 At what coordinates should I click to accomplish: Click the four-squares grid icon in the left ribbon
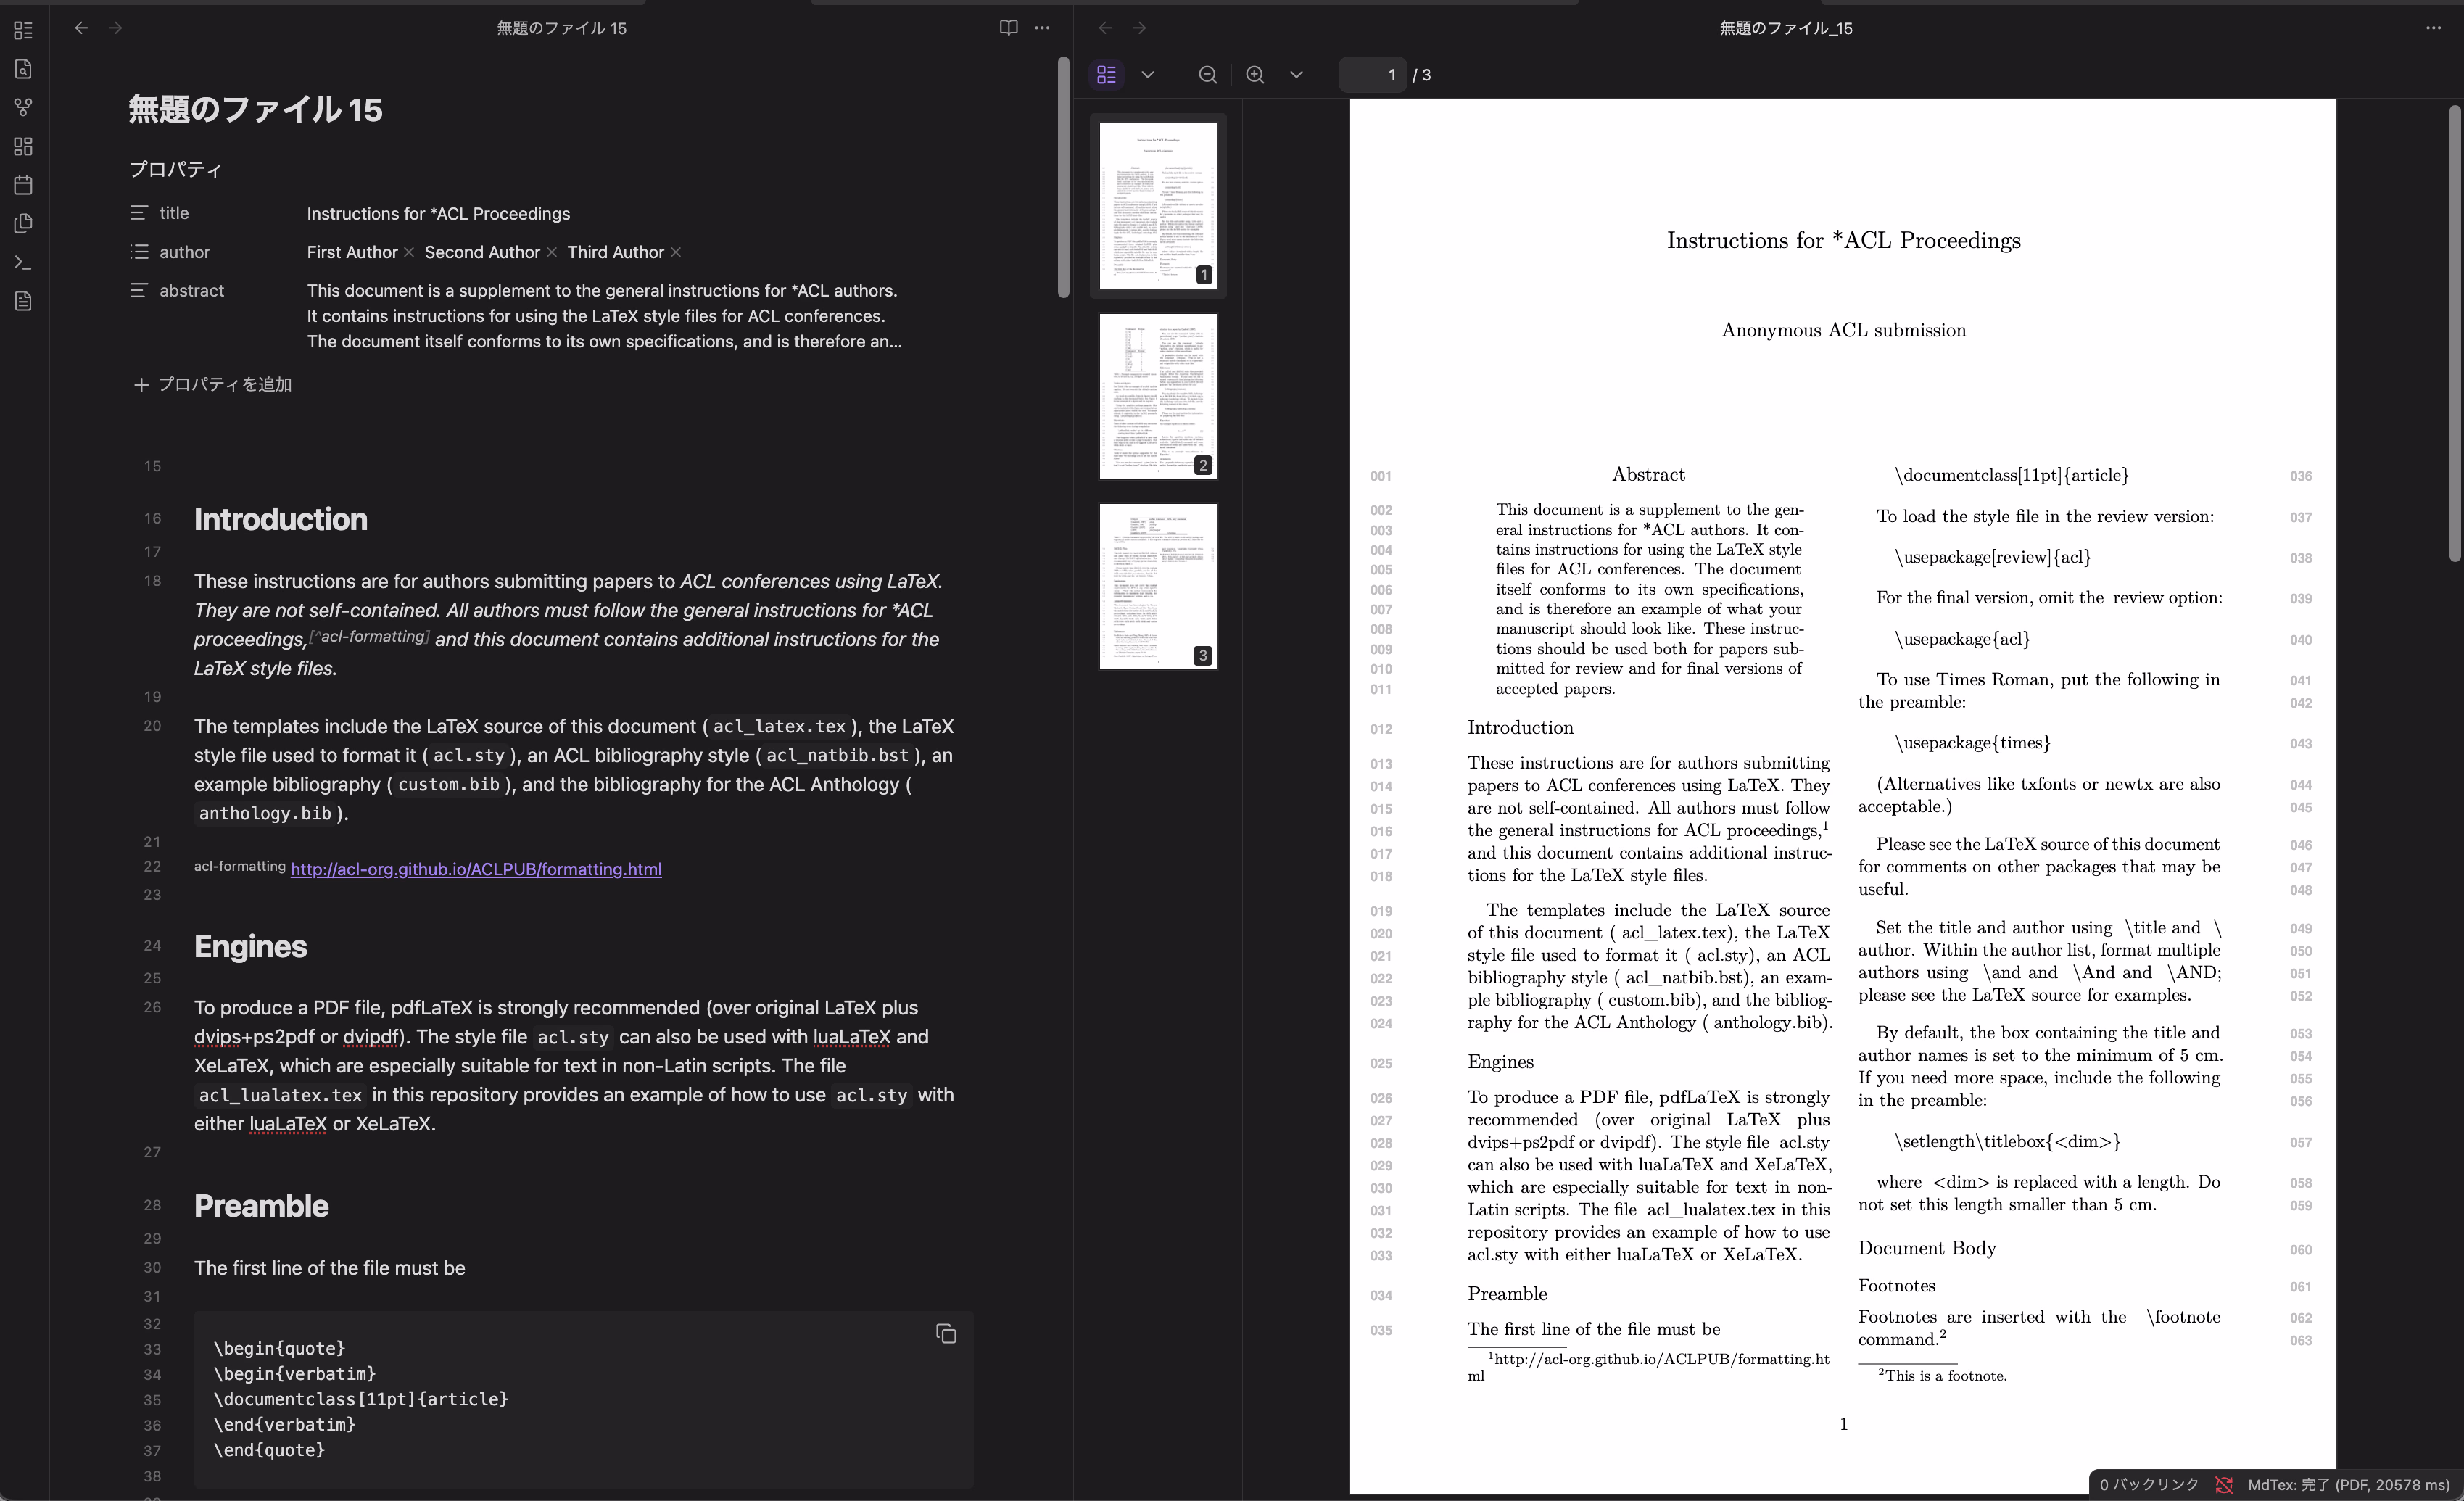(x=23, y=147)
